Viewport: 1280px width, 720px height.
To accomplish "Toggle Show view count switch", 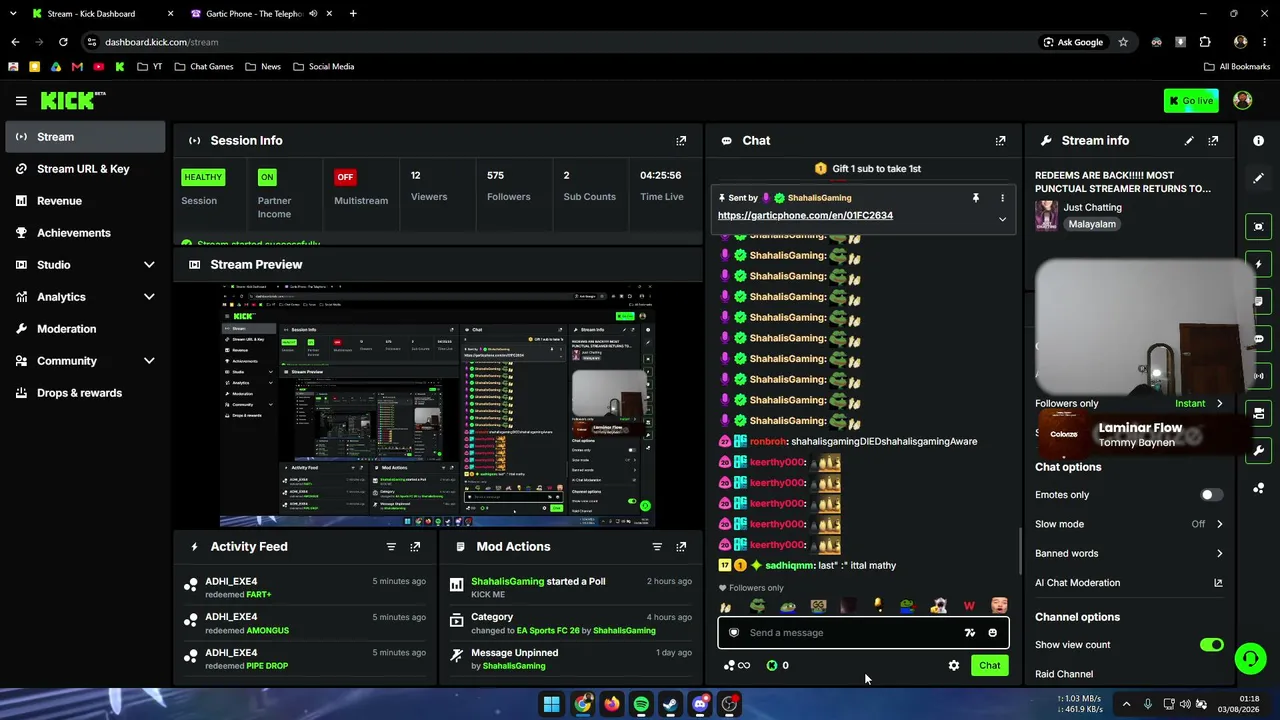I will tap(1212, 645).
